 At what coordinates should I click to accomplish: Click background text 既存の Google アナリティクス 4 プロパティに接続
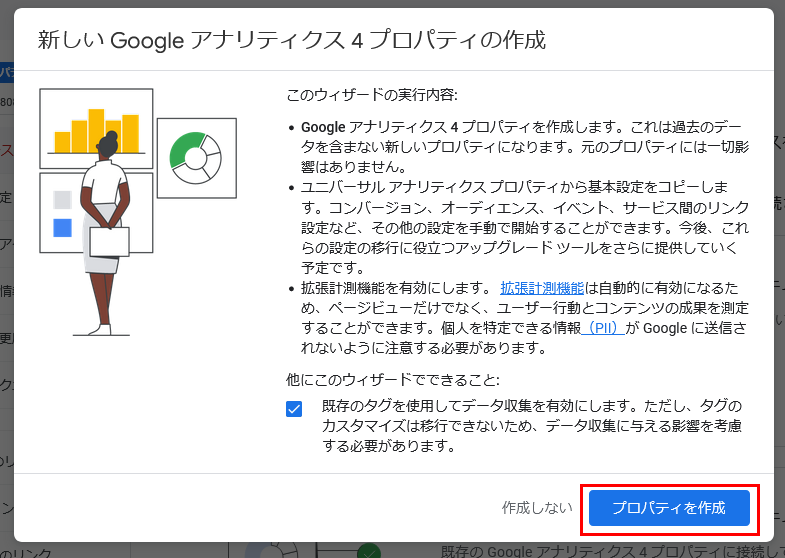pyautogui.click(x=600, y=550)
